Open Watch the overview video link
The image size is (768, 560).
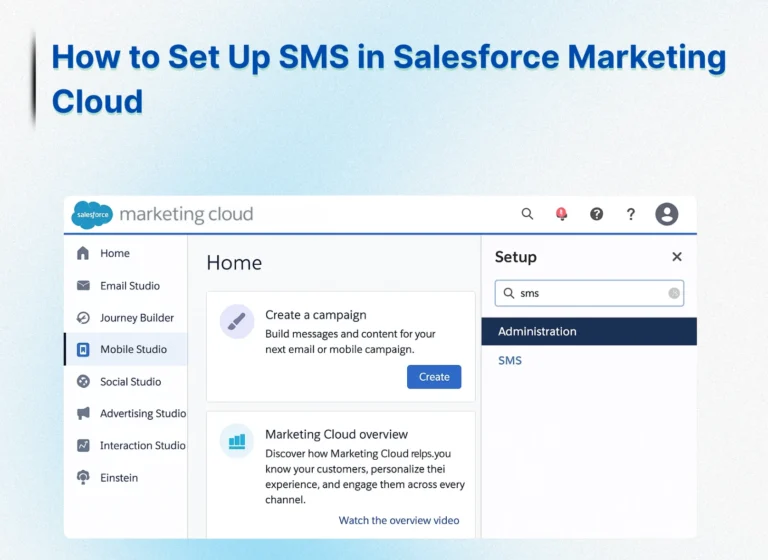pos(399,520)
